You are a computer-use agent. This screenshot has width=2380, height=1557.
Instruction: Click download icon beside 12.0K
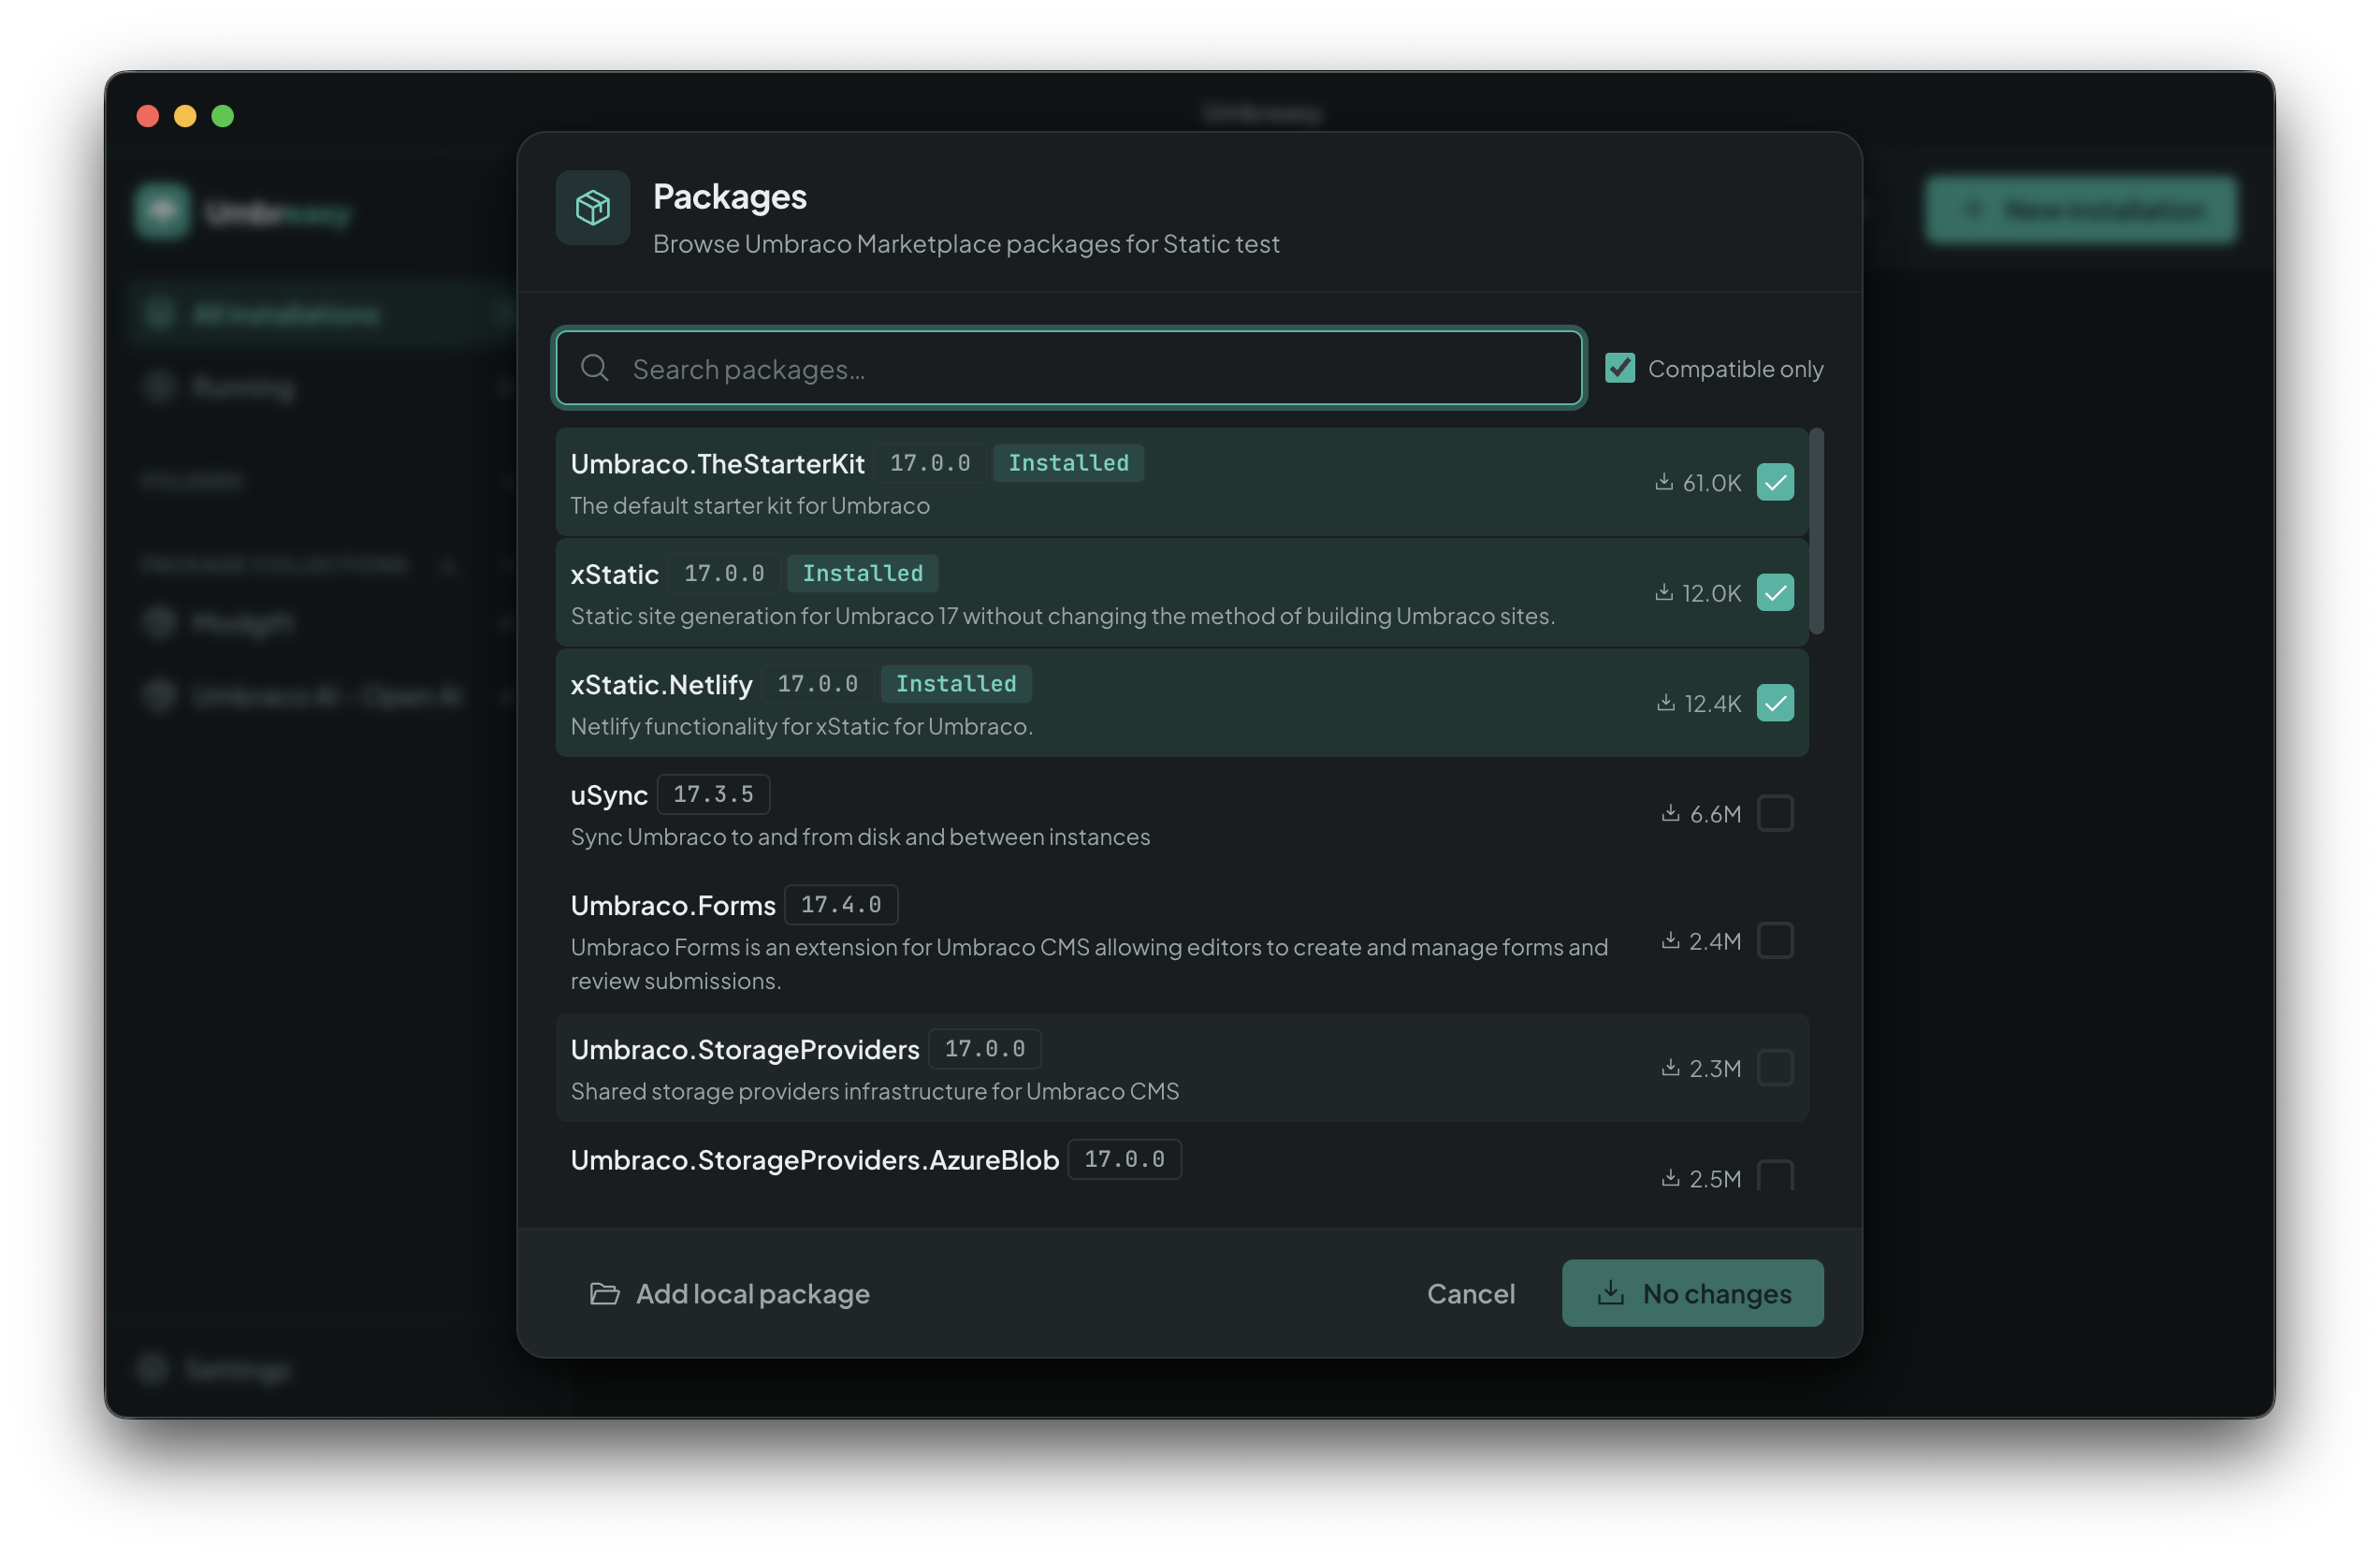click(1664, 592)
